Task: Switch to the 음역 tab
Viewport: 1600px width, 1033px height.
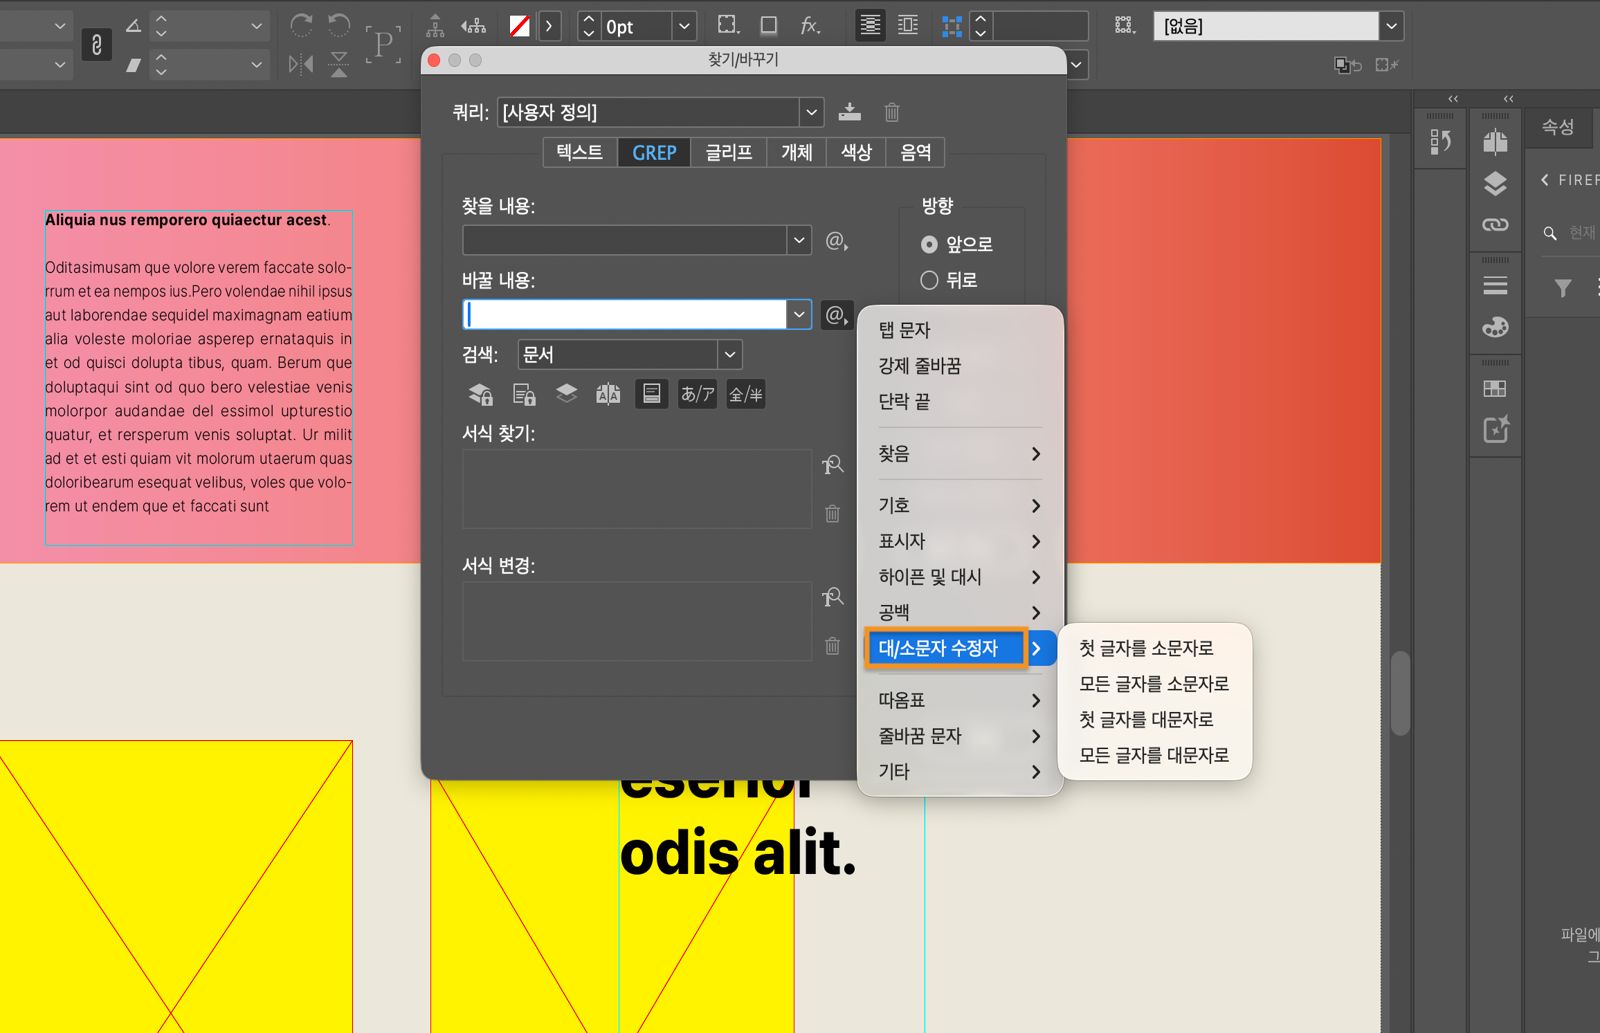Action: point(916,152)
